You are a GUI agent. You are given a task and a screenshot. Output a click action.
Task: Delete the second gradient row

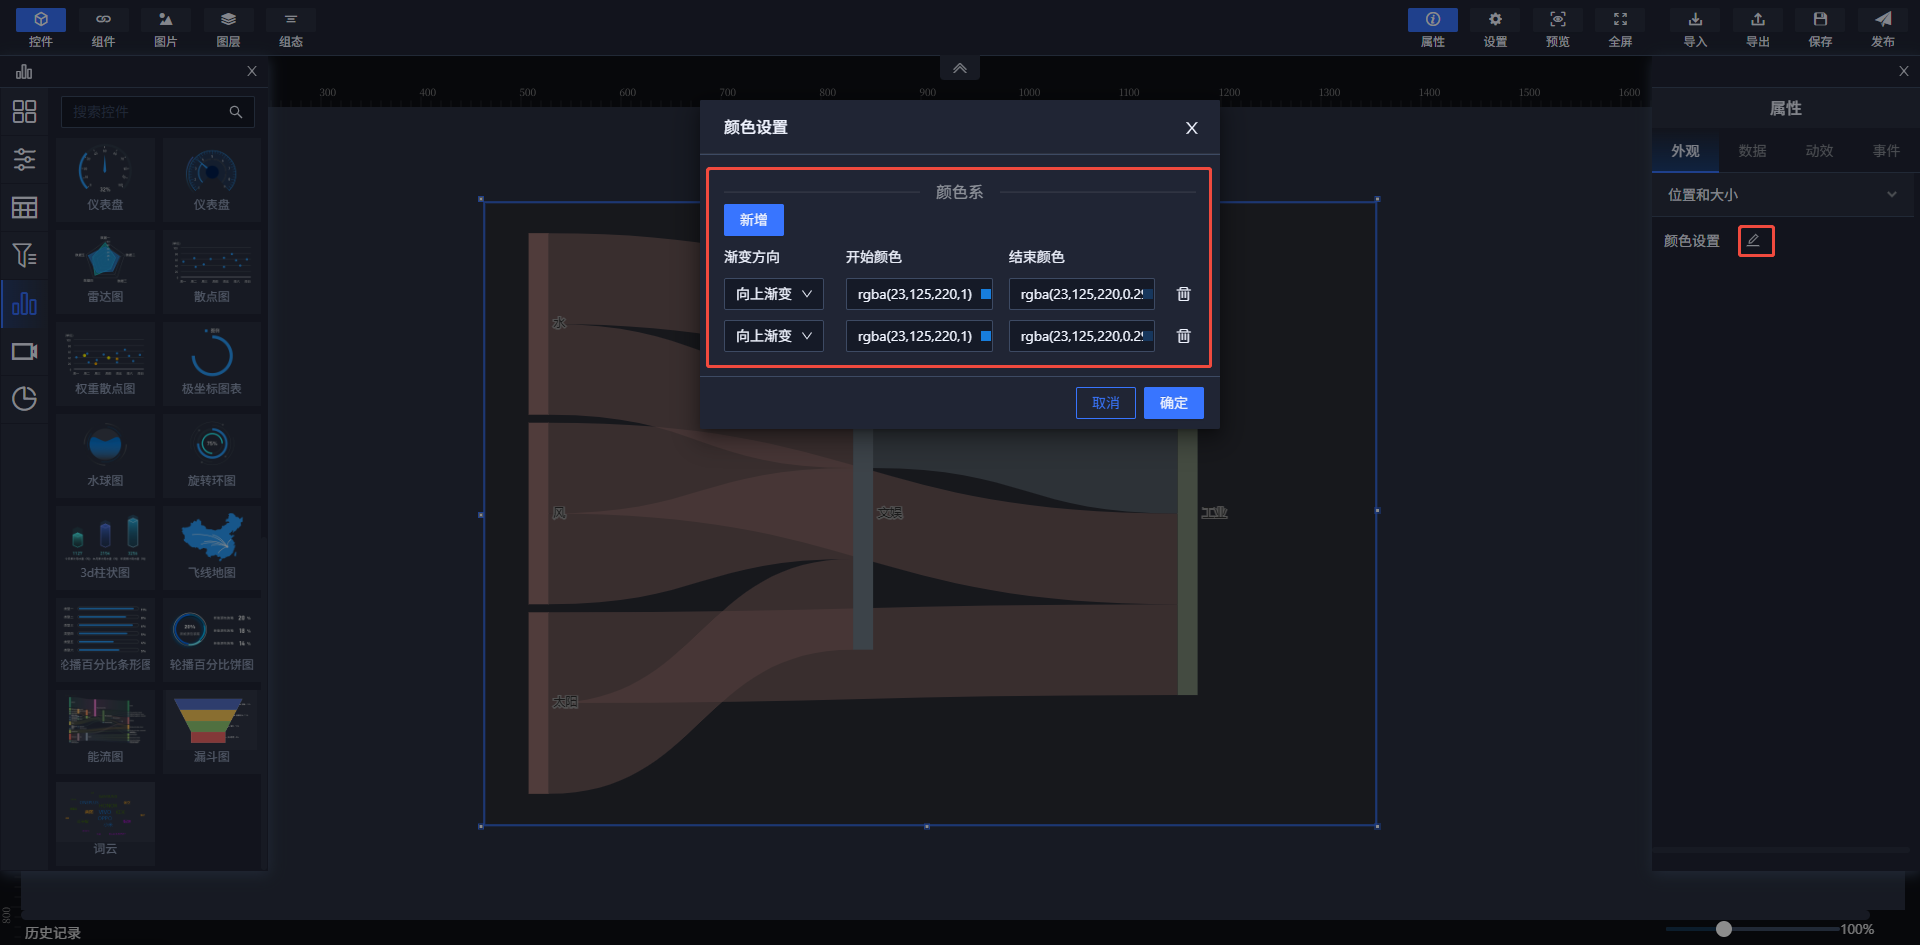click(x=1183, y=336)
